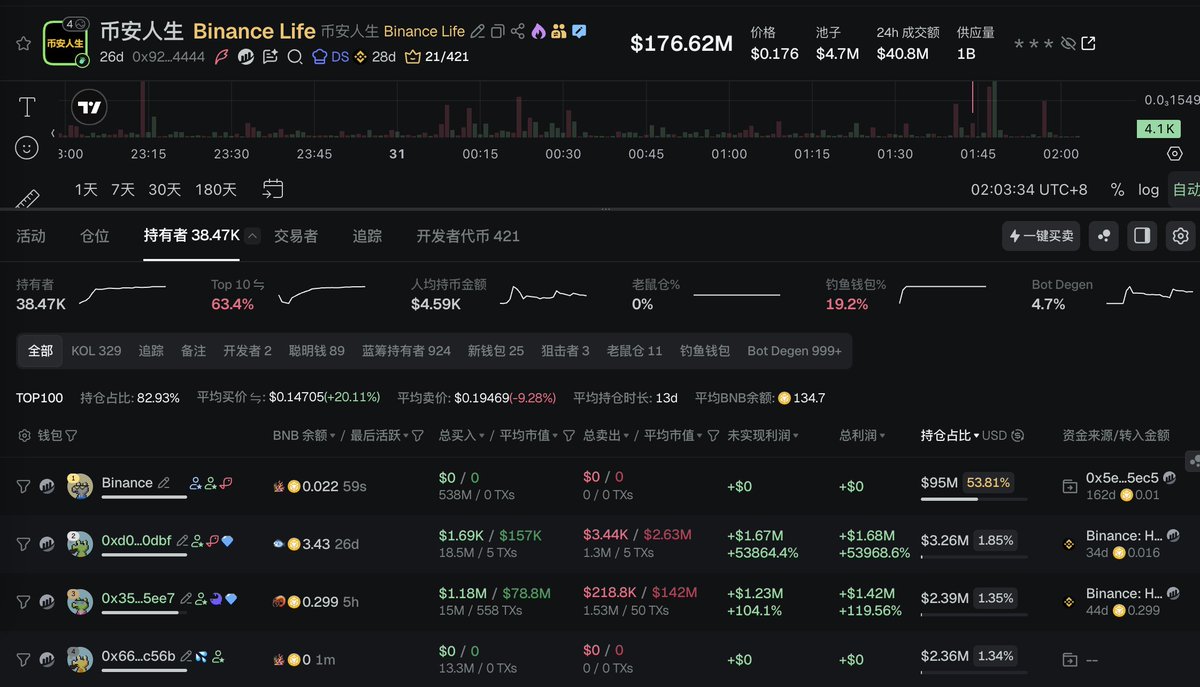
Task: Open wallet address 0x35...5ee7
Action: (137, 598)
